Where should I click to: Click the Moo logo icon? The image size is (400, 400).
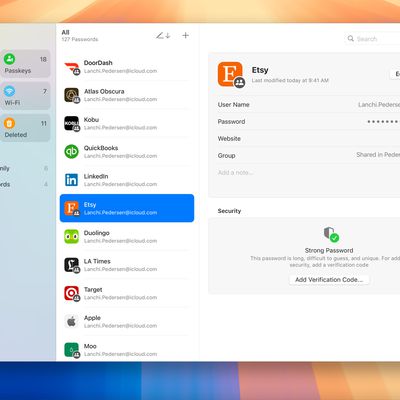pyautogui.click(x=72, y=350)
